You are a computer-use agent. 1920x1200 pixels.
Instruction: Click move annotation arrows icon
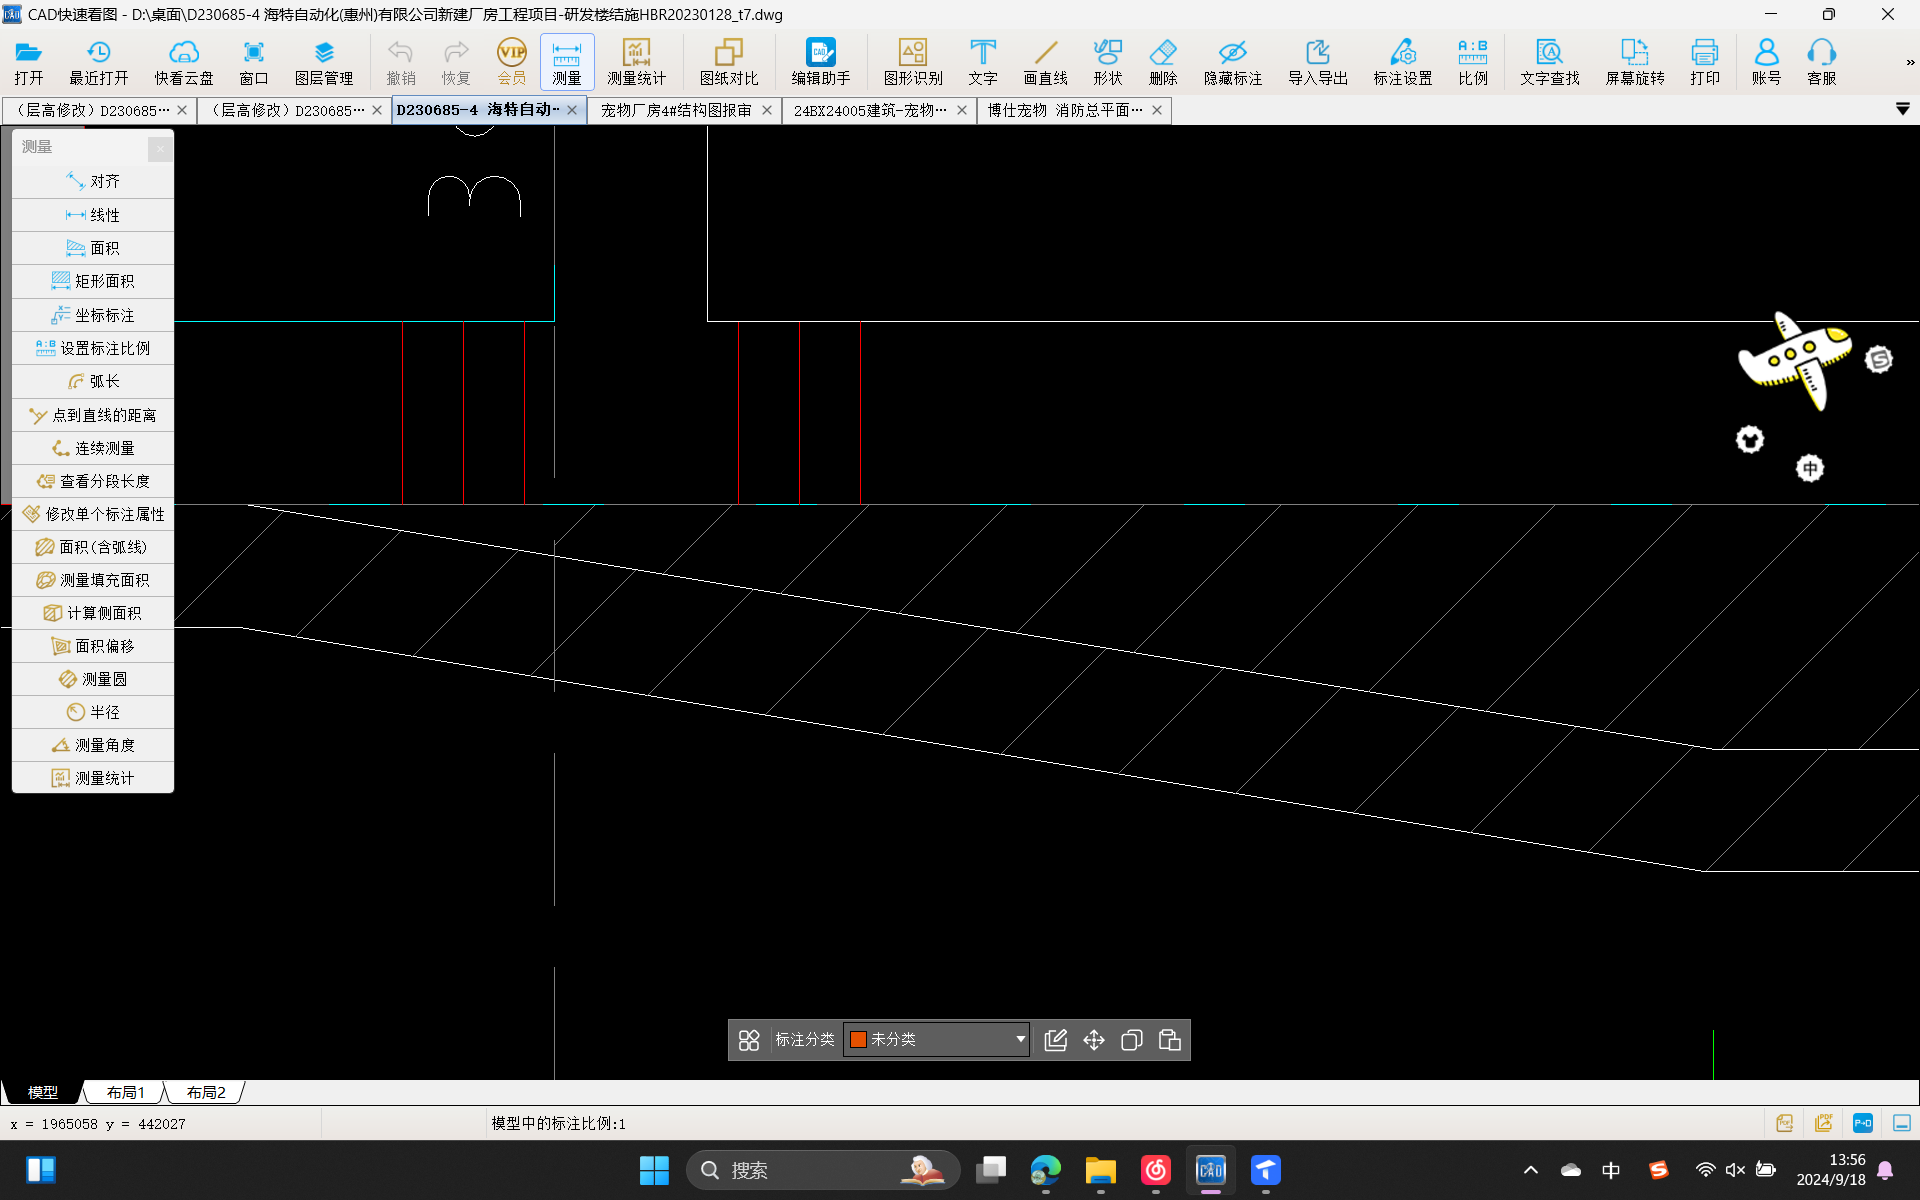click(x=1094, y=1040)
